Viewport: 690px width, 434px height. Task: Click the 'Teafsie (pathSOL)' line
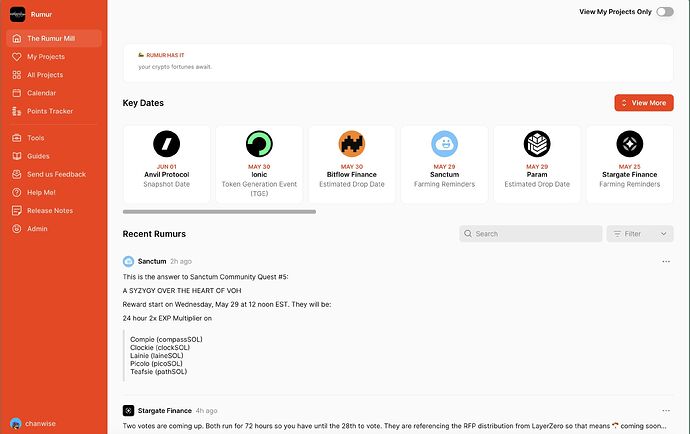tap(158, 371)
